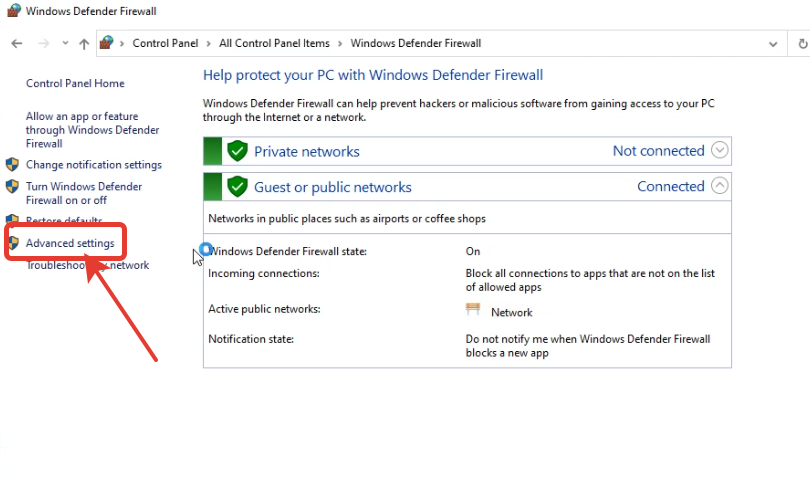The width and height of the screenshot is (810, 490).
Task: Go back with the back arrow
Action: [x=17, y=44]
